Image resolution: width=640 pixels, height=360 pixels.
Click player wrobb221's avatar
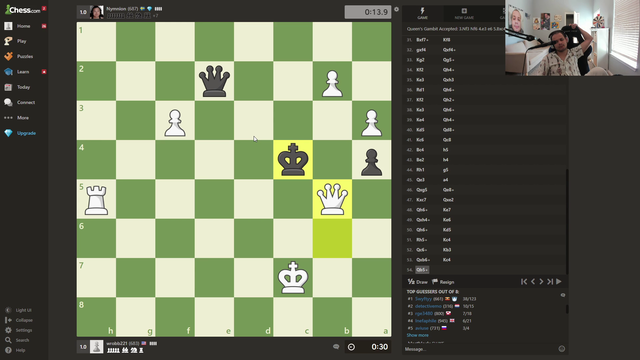pos(97,347)
